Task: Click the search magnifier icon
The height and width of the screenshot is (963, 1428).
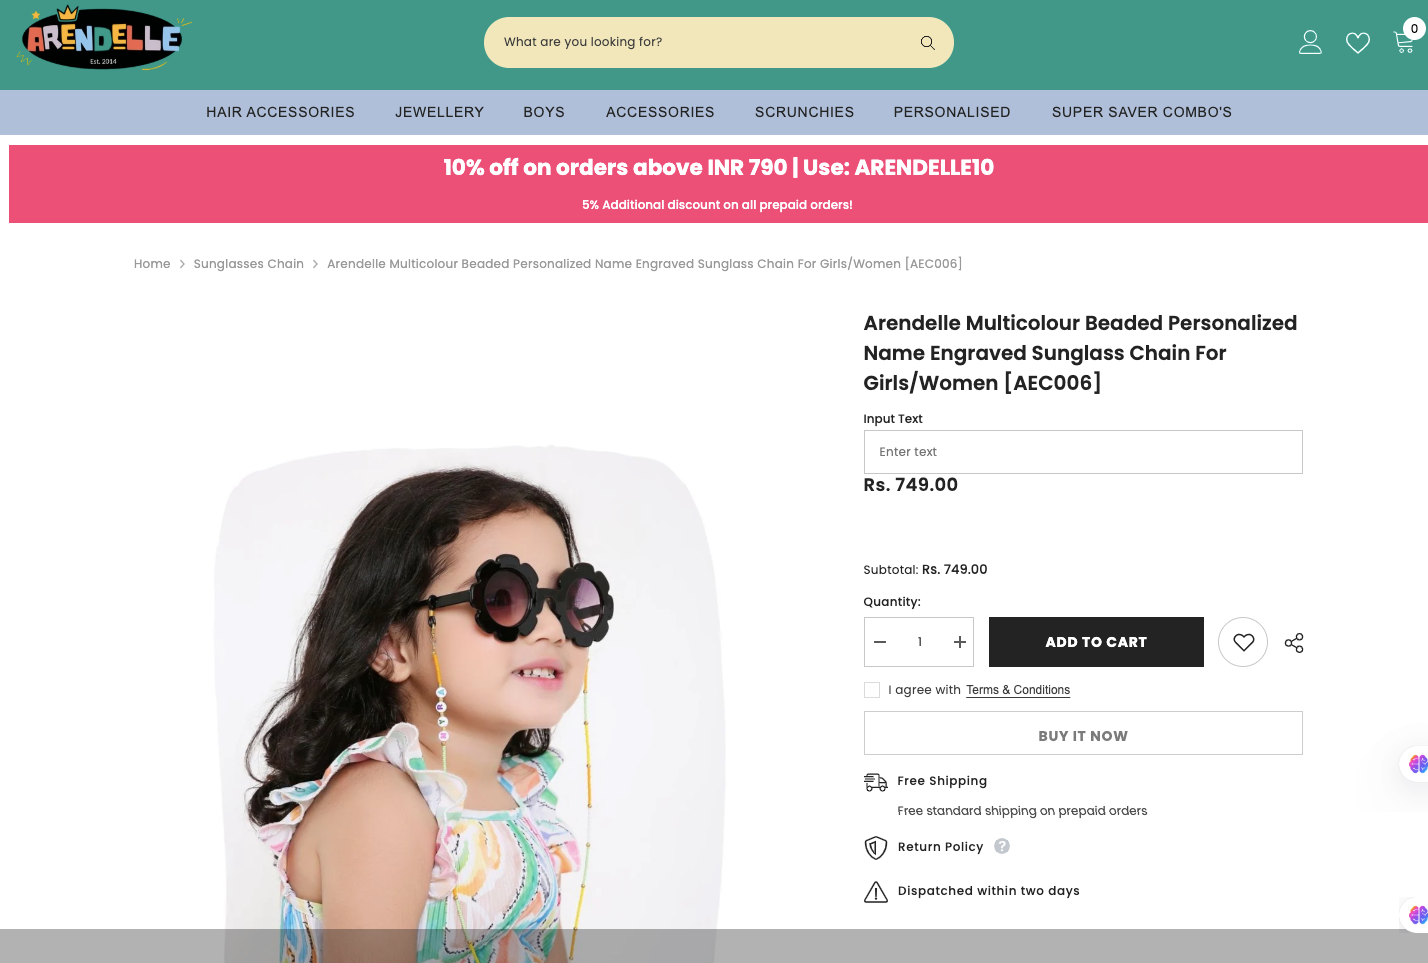Action: point(927,43)
